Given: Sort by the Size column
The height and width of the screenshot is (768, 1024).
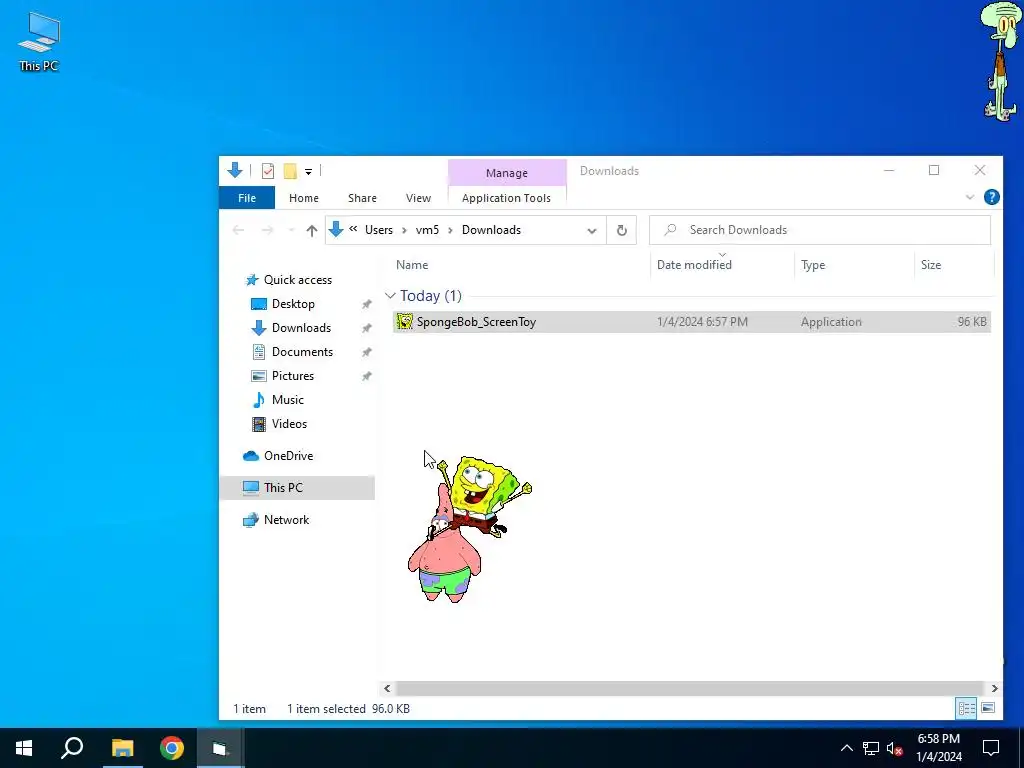Looking at the screenshot, I should point(953,264).
